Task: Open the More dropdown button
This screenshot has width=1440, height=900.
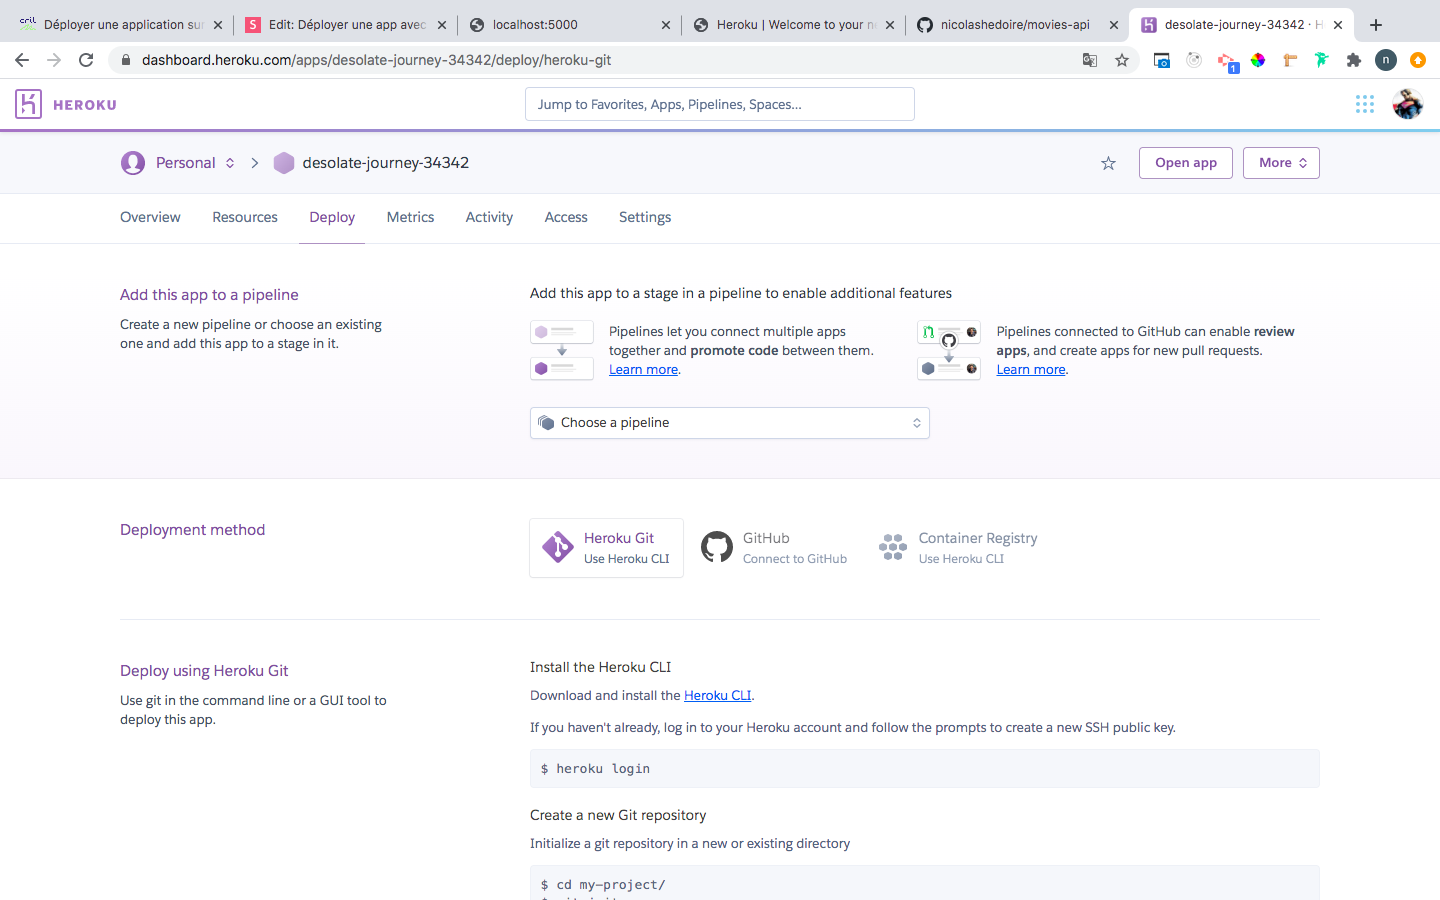Action: (x=1281, y=163)
